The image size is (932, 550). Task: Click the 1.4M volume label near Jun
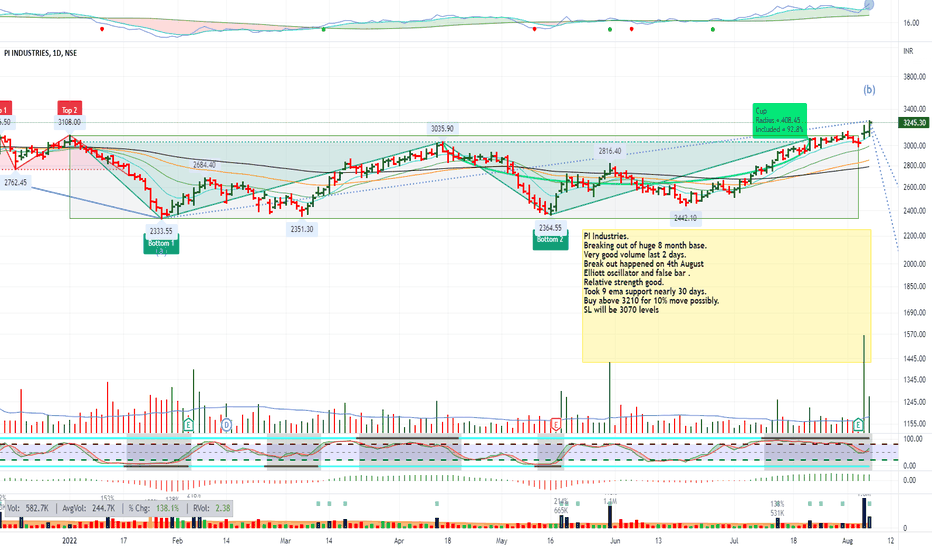610,502
